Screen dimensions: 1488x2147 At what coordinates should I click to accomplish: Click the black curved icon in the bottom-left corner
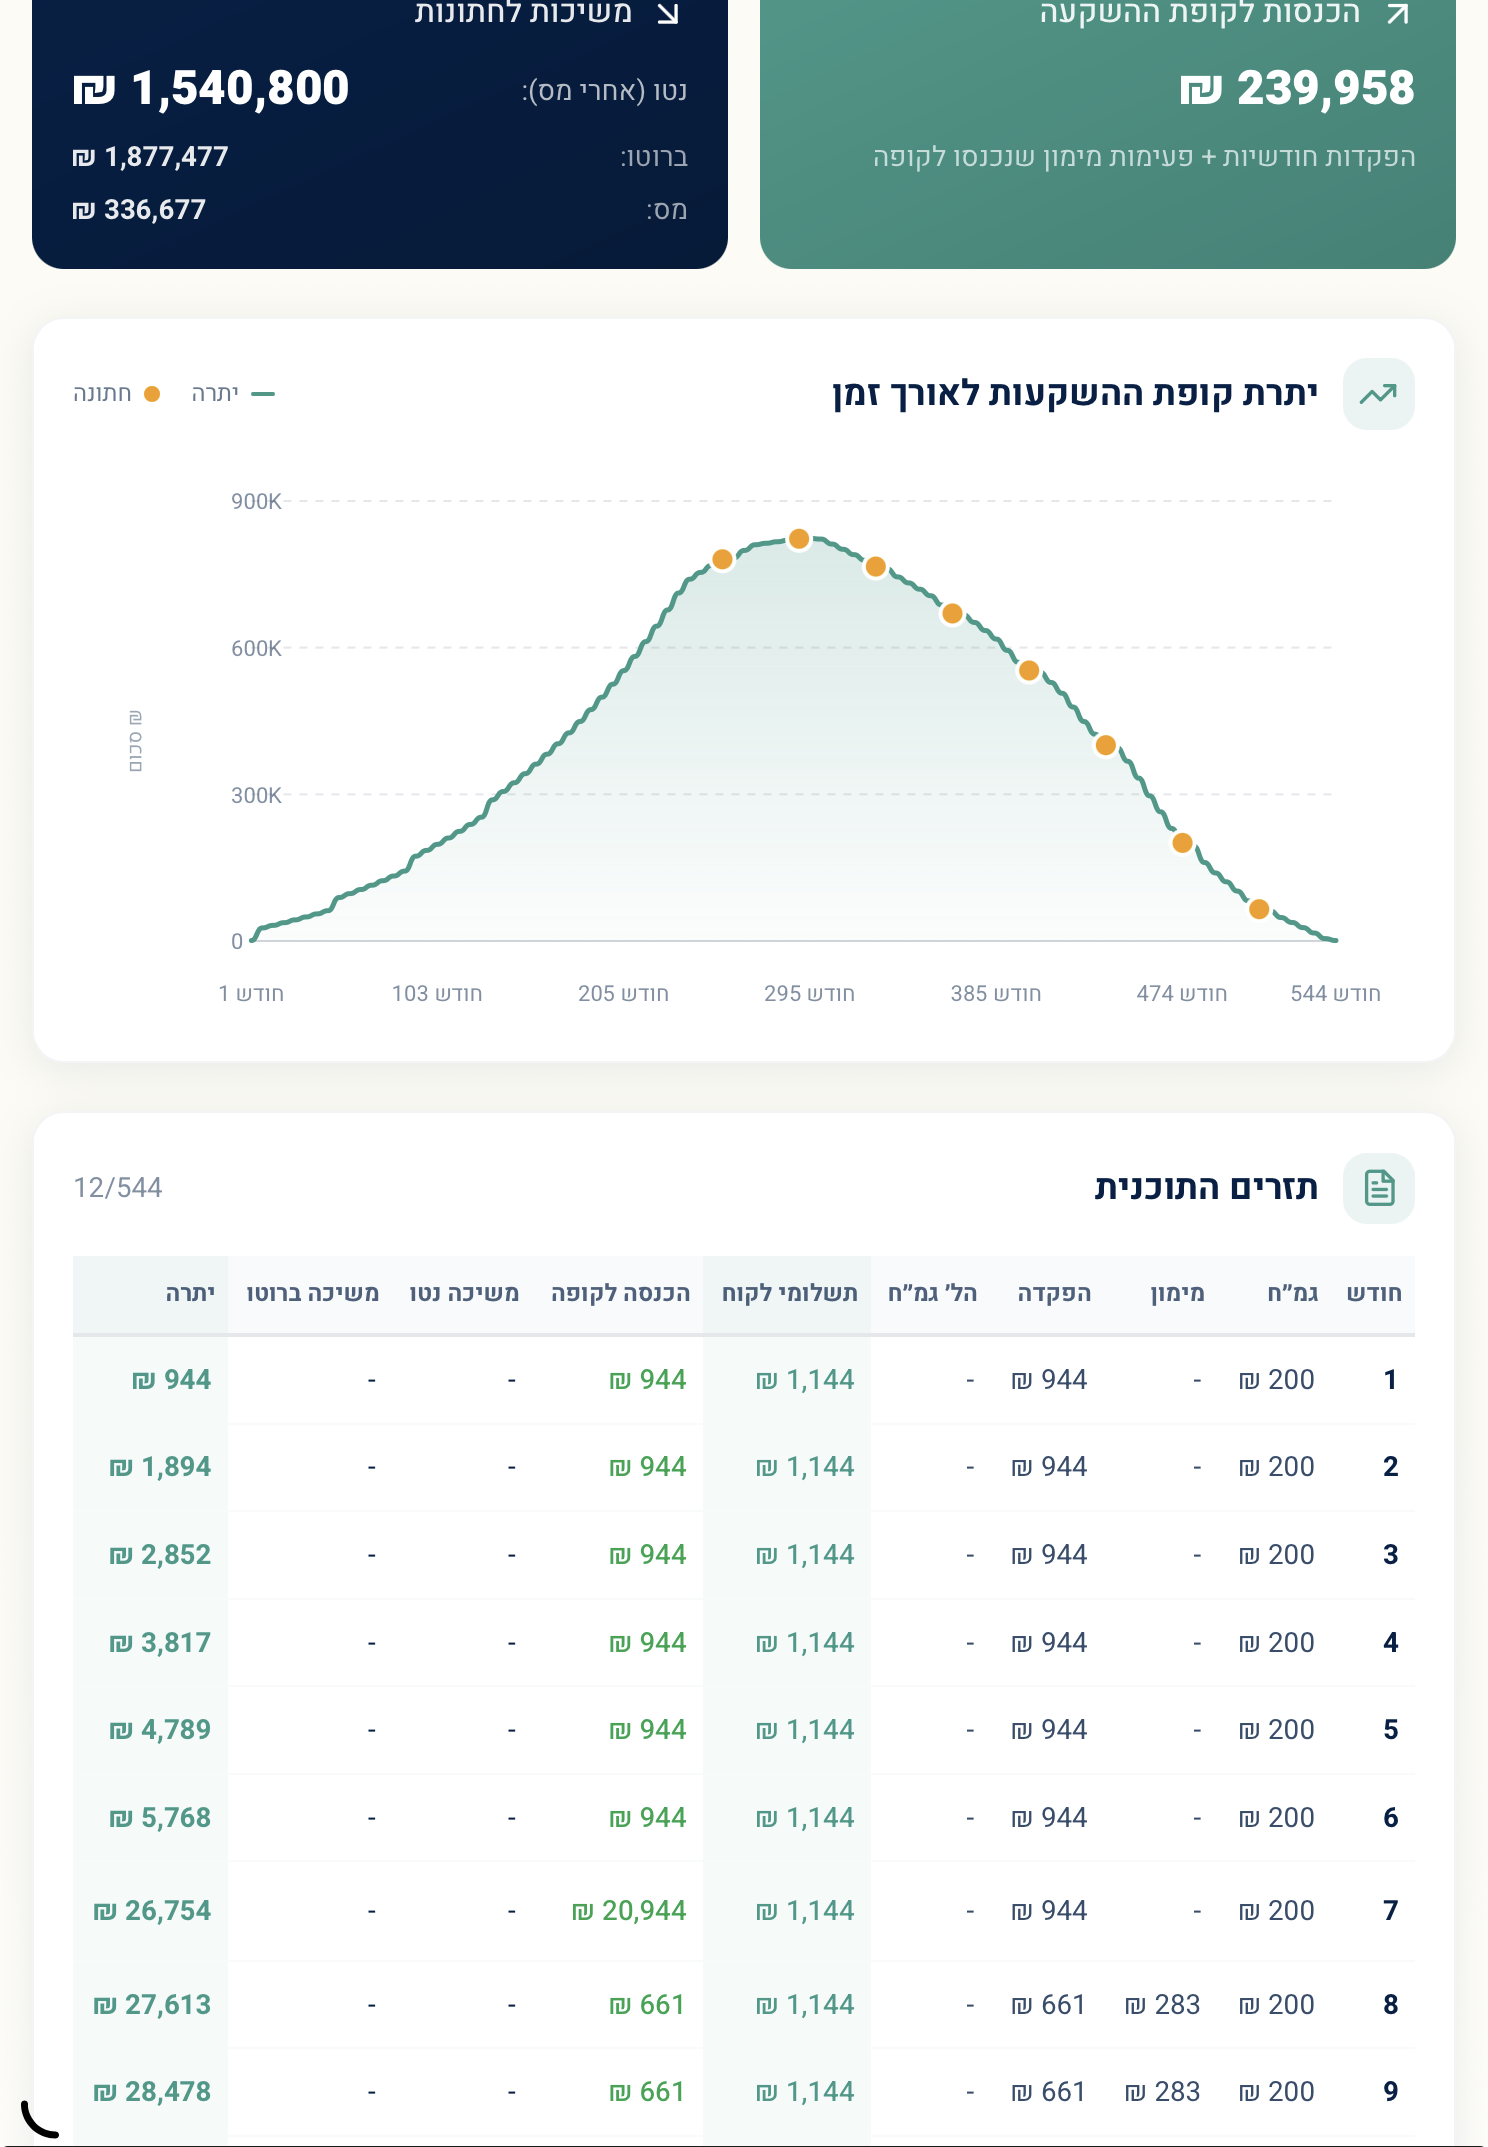pos(40,2118)
